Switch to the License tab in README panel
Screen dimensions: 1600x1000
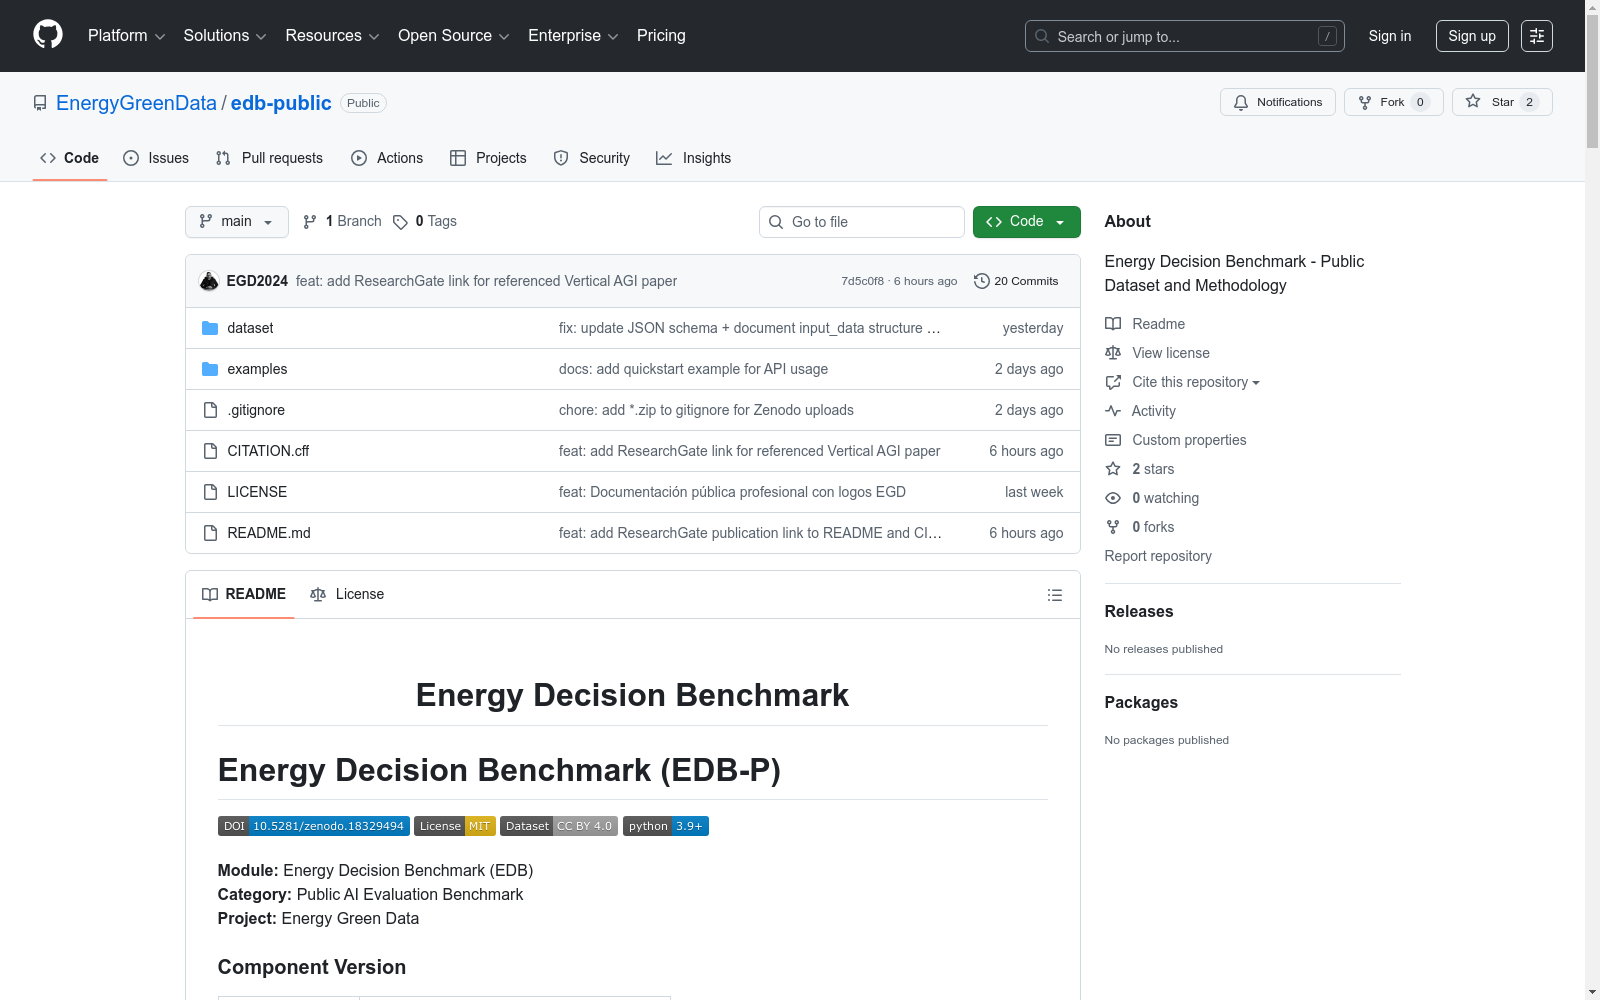tap(347, 594)
